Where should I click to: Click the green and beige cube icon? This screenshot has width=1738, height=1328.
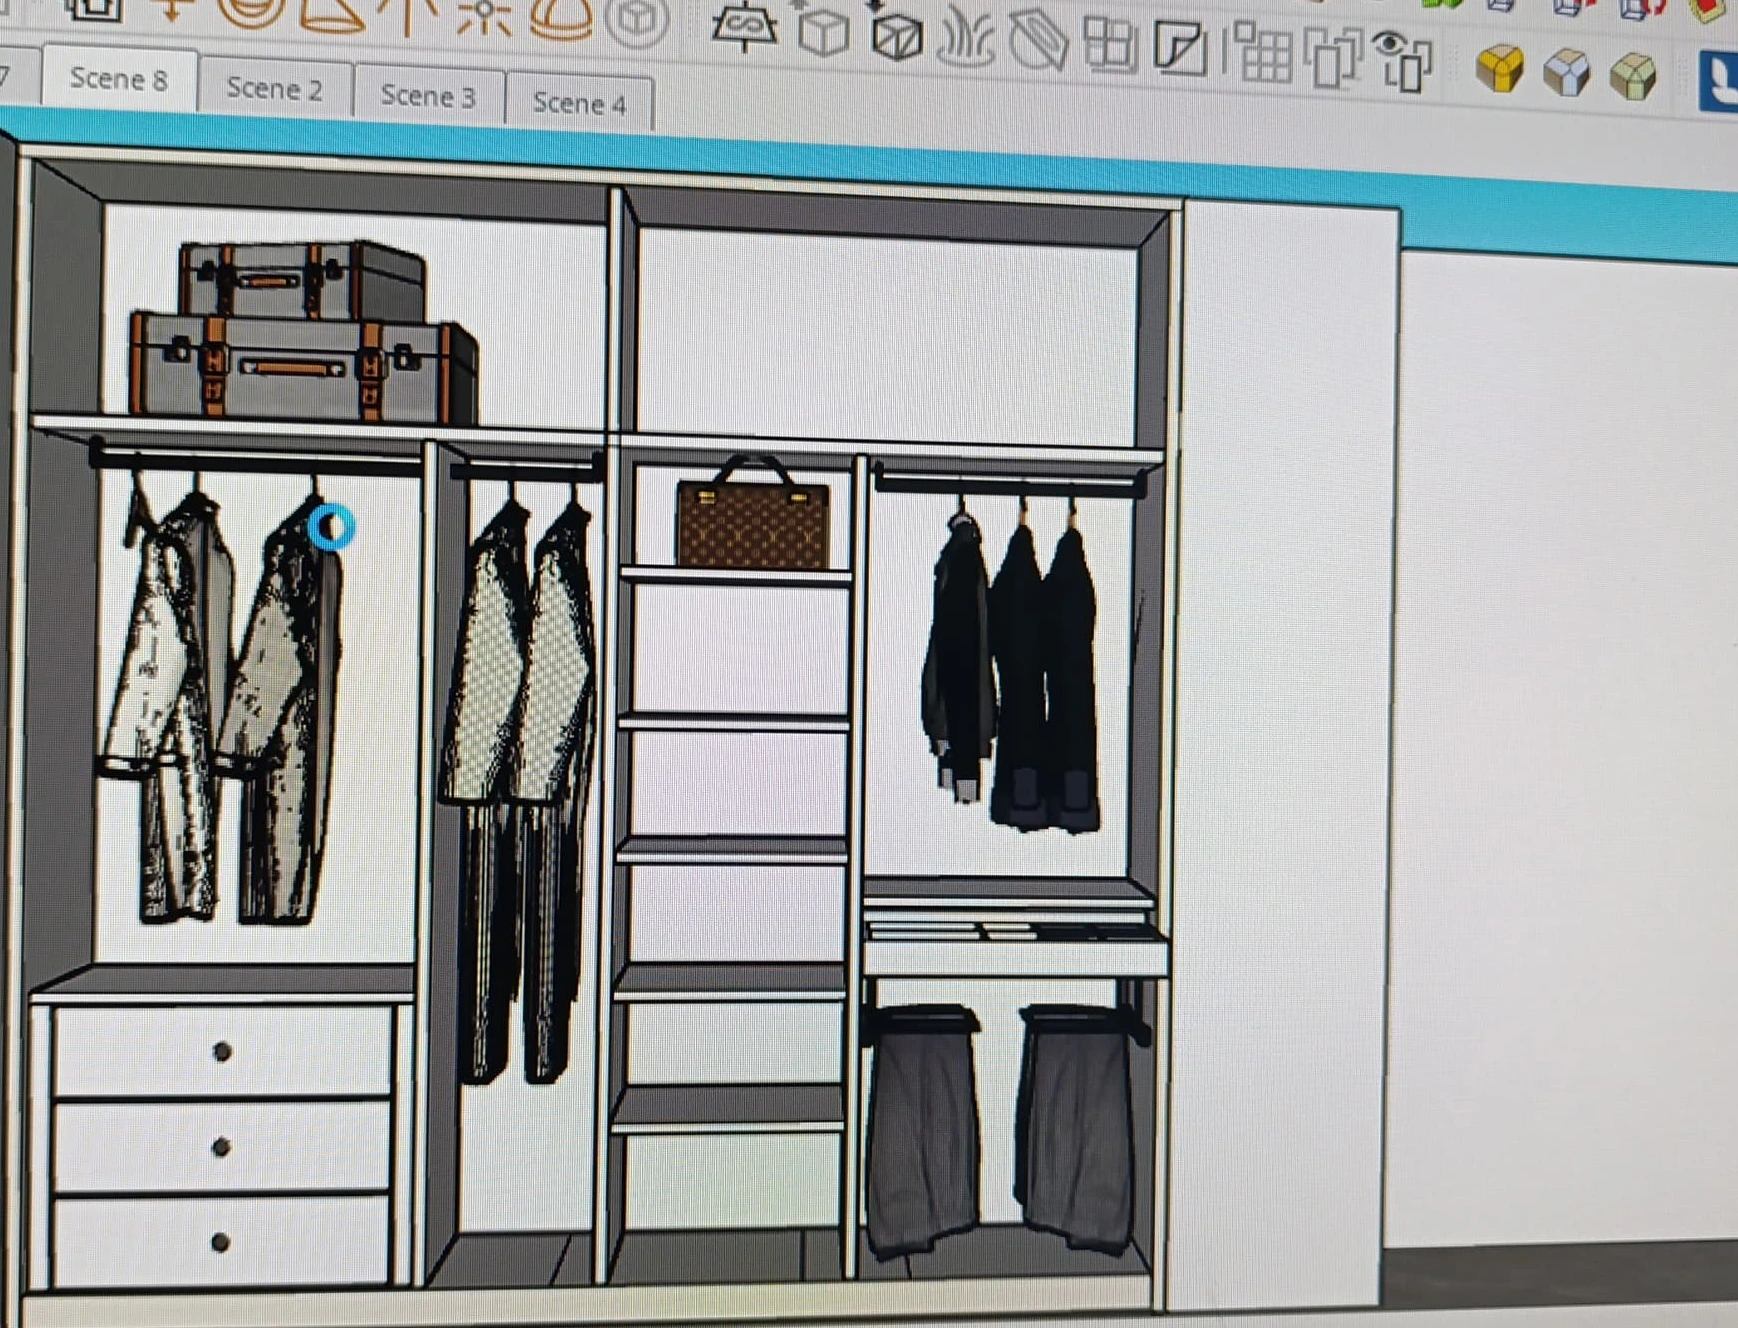(1633, 75)
